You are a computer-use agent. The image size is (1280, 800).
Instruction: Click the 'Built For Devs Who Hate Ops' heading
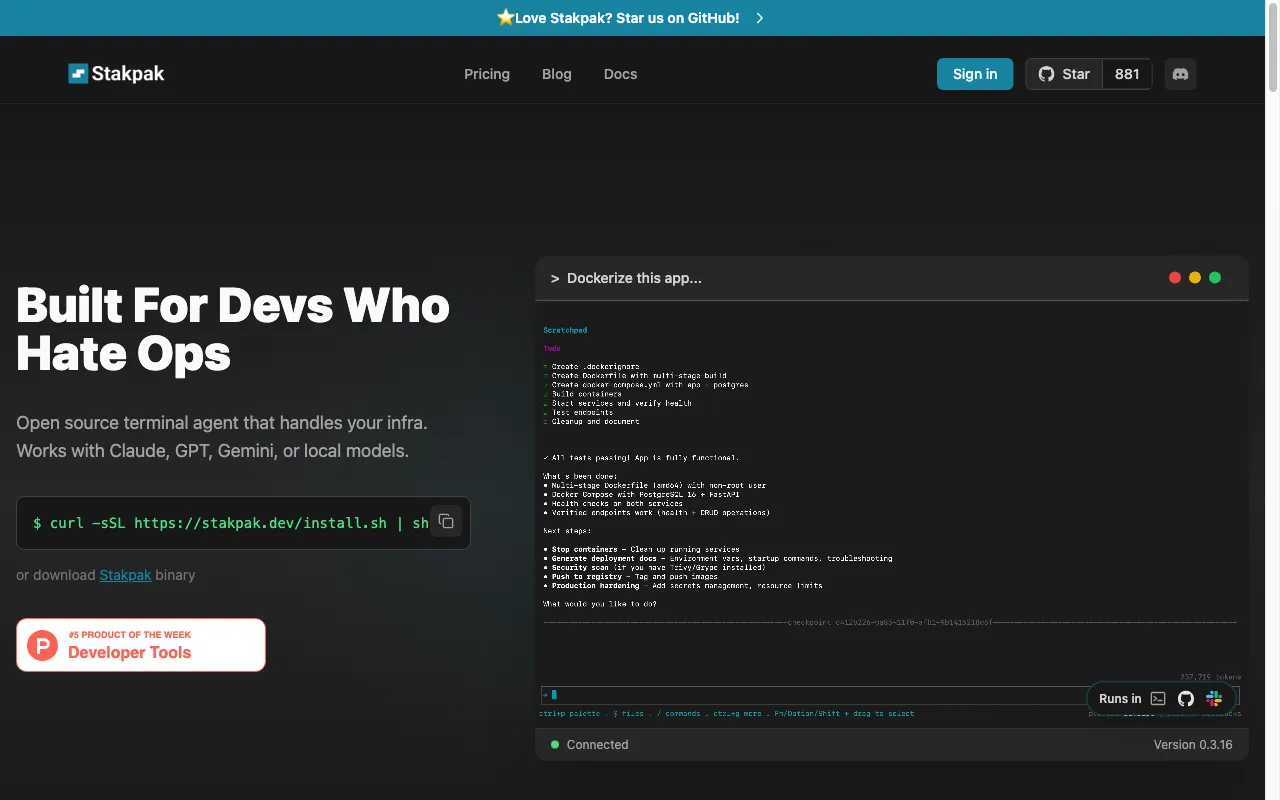(233, 329)
